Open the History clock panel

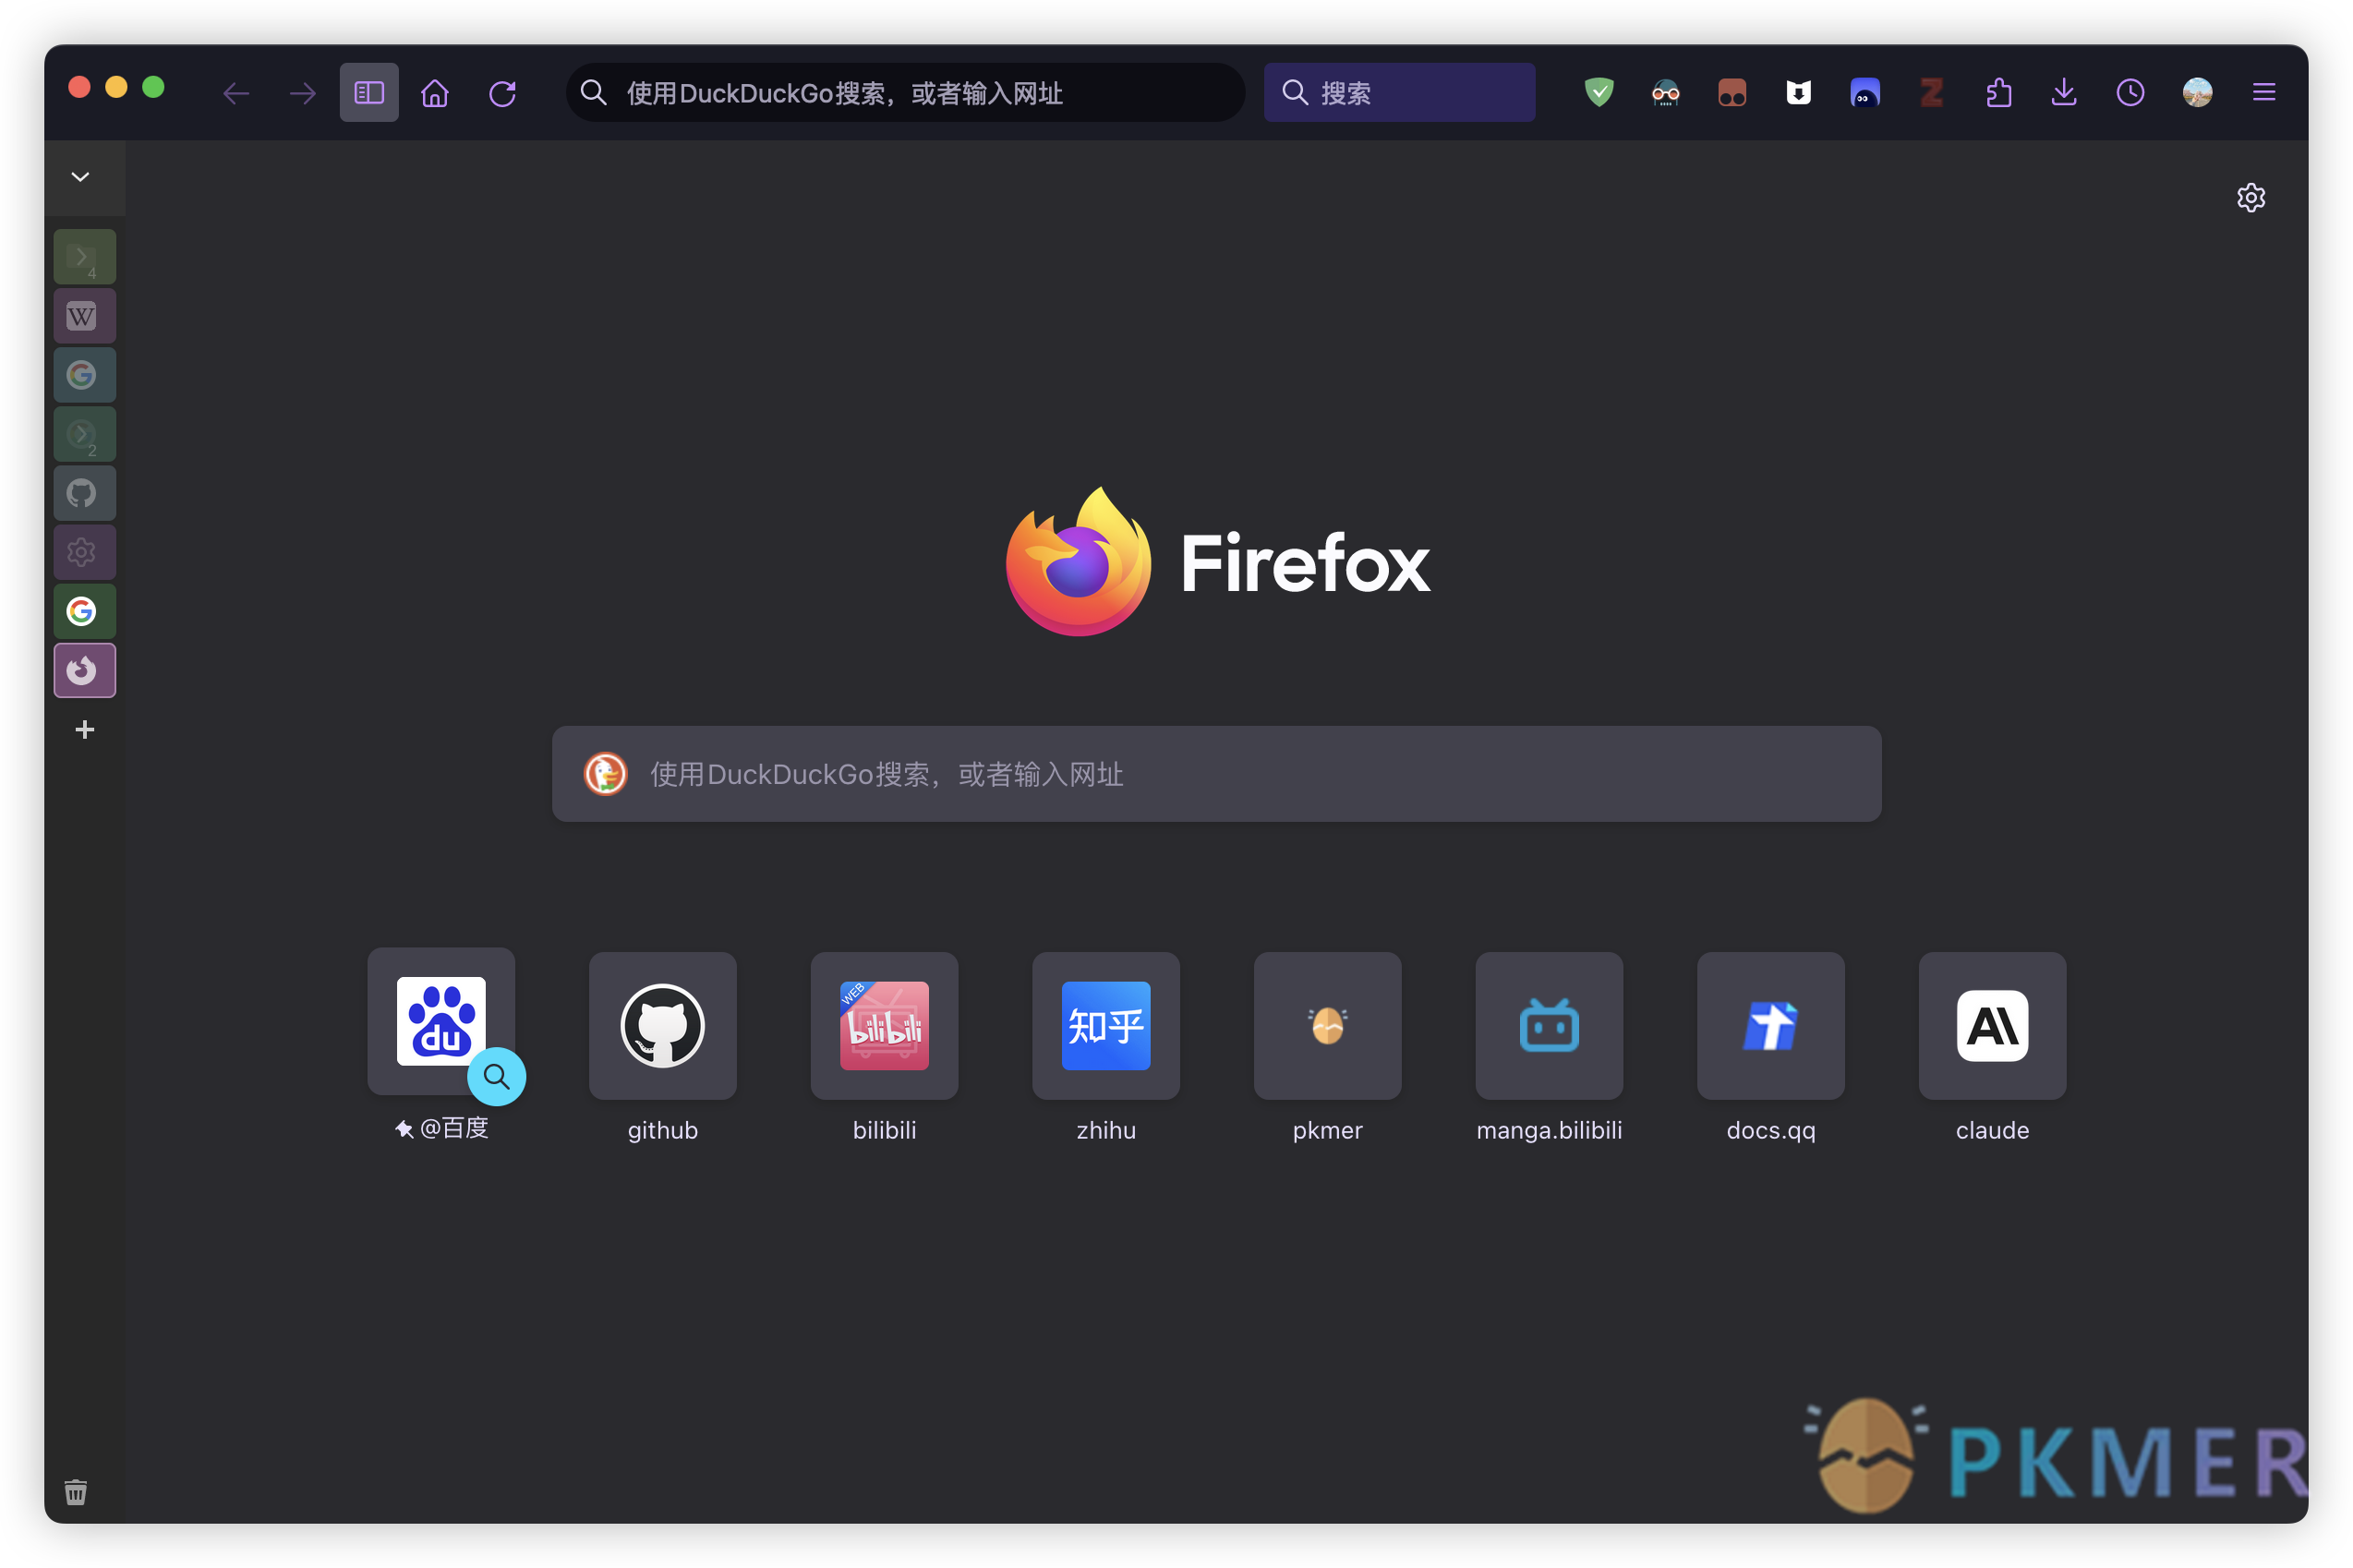pos(2131,93)
